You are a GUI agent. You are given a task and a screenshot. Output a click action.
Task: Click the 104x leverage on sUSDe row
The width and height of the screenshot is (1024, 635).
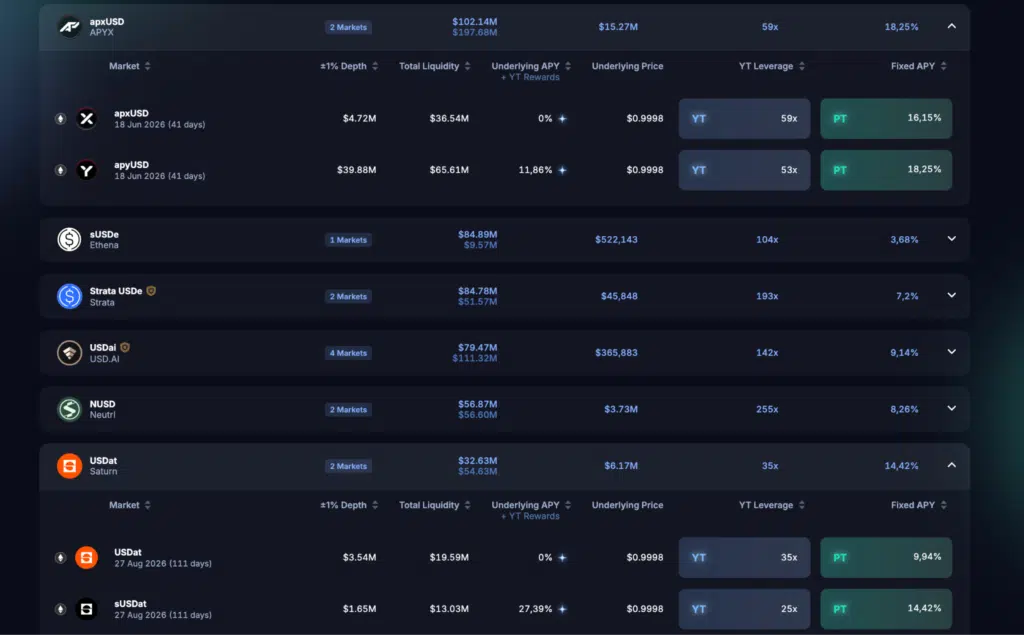click(767, 240)
